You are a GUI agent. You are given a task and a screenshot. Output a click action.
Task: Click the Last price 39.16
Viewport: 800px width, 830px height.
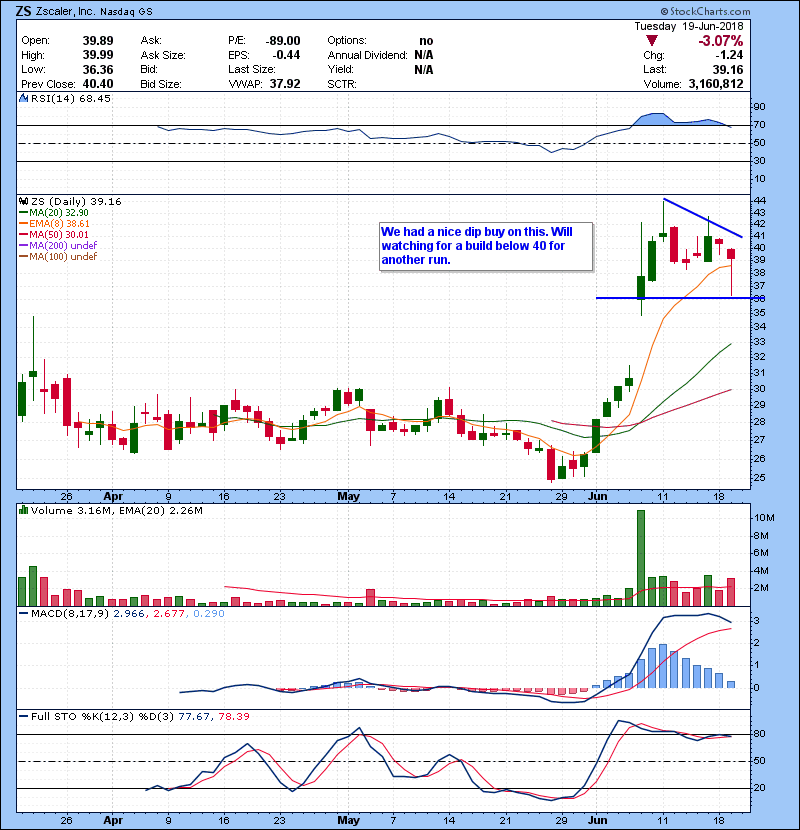728,69
